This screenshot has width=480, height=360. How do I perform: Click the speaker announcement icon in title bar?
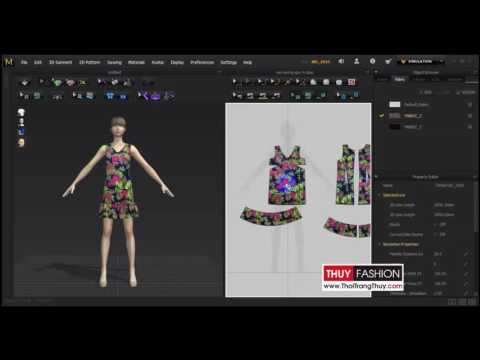click(341, 61)
